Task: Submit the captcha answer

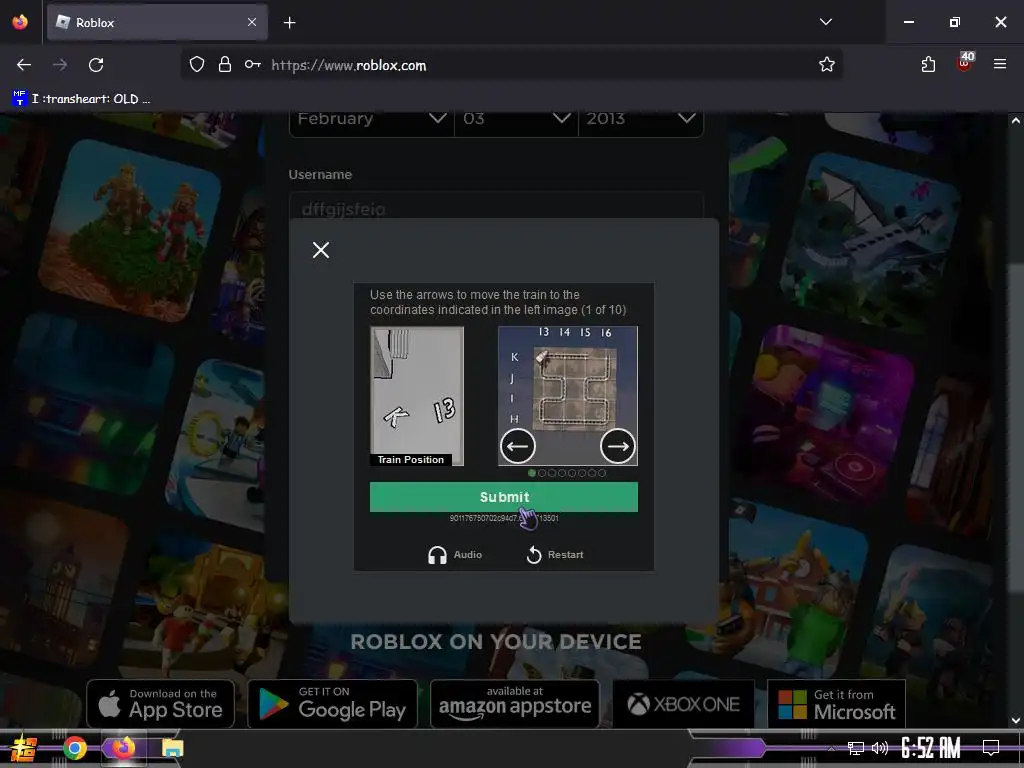Action: tap(504, 497)
